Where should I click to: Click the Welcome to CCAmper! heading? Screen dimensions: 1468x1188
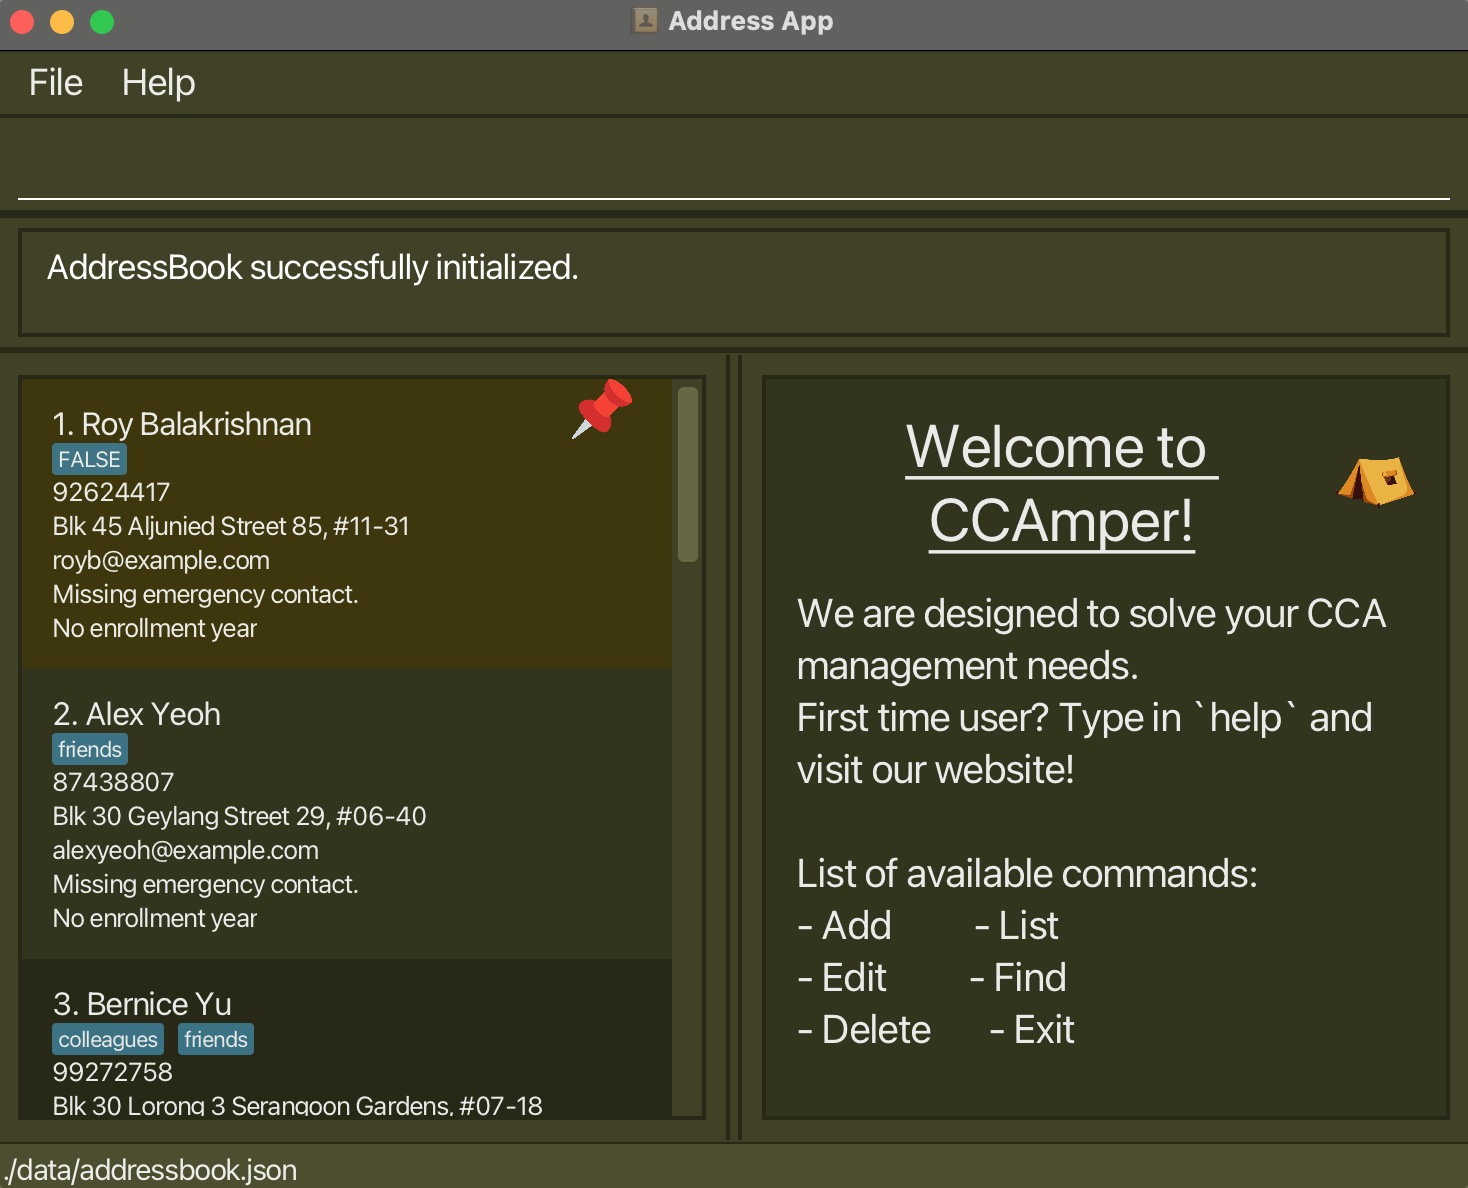[1061, 484]
